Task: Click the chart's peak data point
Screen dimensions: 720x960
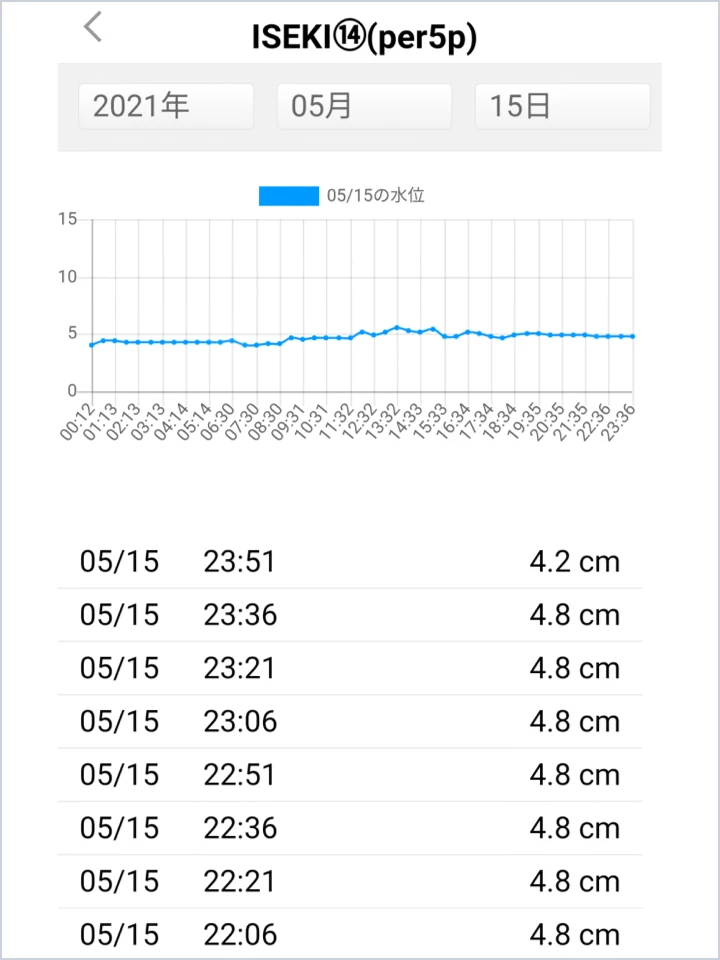Action: coord(397,327)
